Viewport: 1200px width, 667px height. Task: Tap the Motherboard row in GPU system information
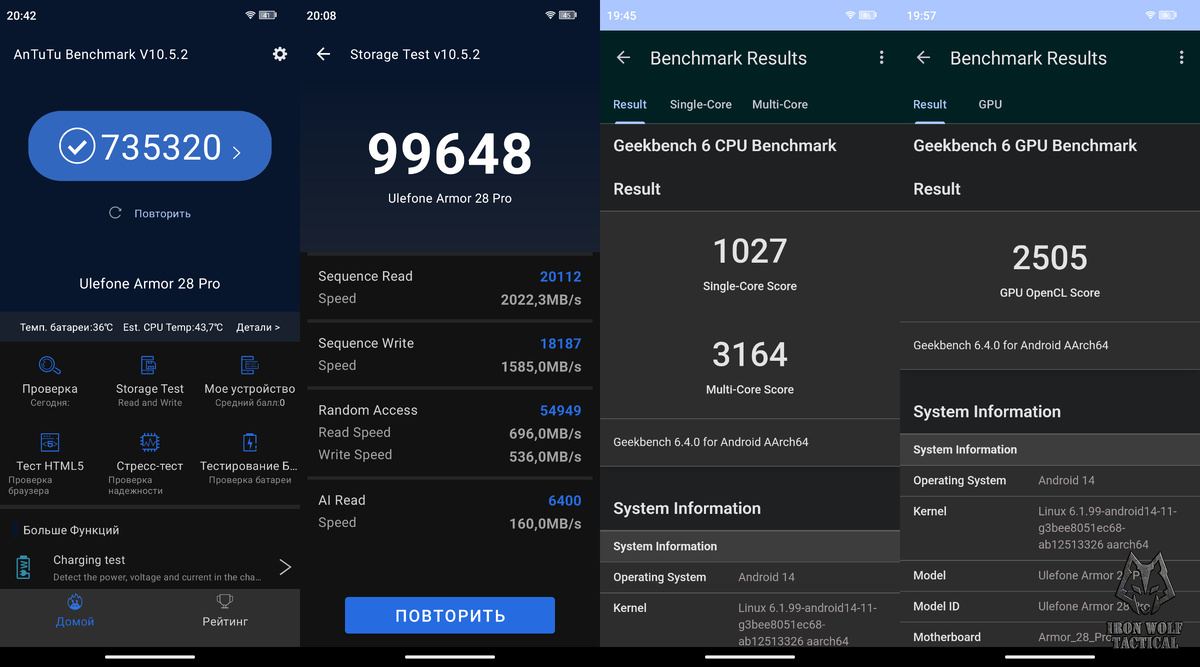point(1050,637)
